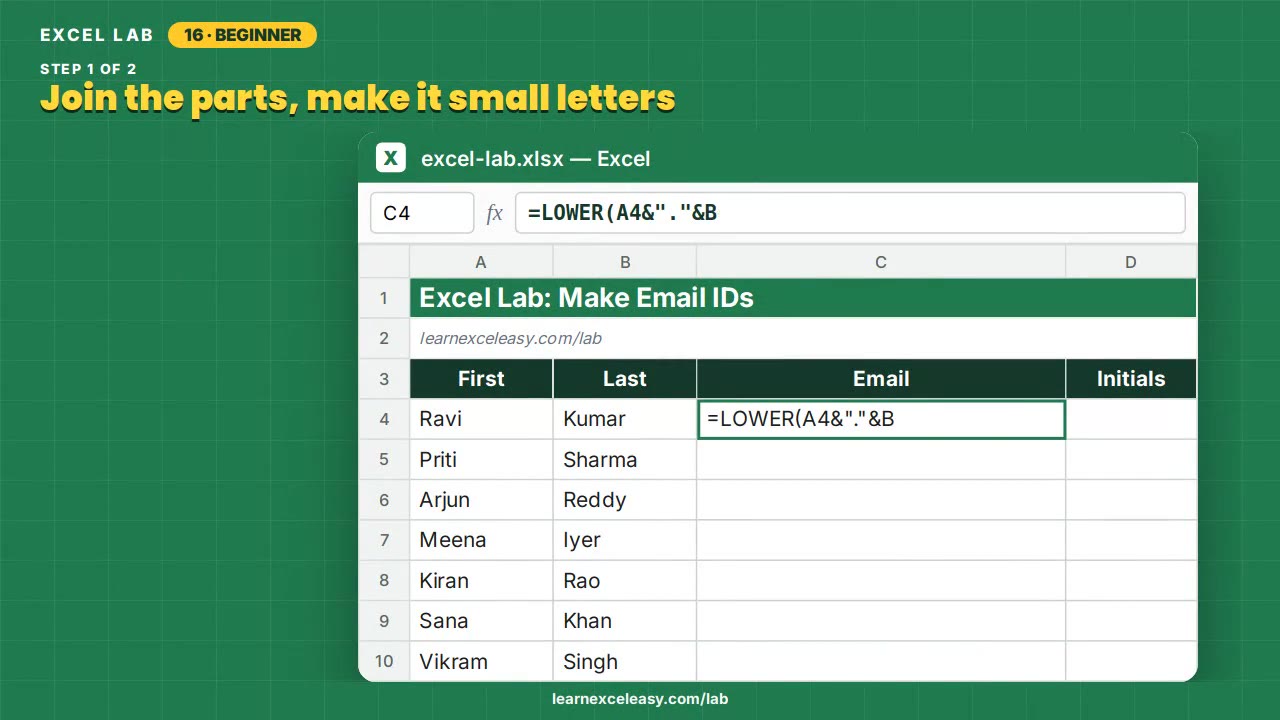Click the 'Last' header cell
Image resolution: width=1280 pixels, height=720 pixels.
pos(625,379)
